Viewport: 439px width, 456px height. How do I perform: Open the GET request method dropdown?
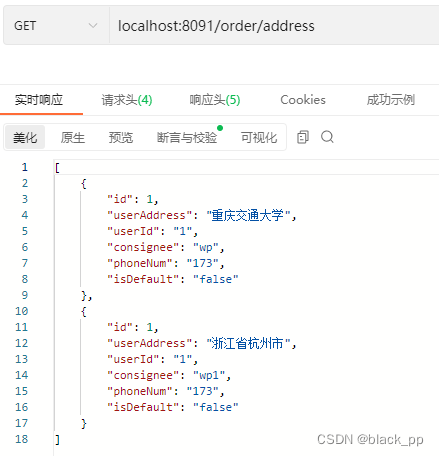56,25
